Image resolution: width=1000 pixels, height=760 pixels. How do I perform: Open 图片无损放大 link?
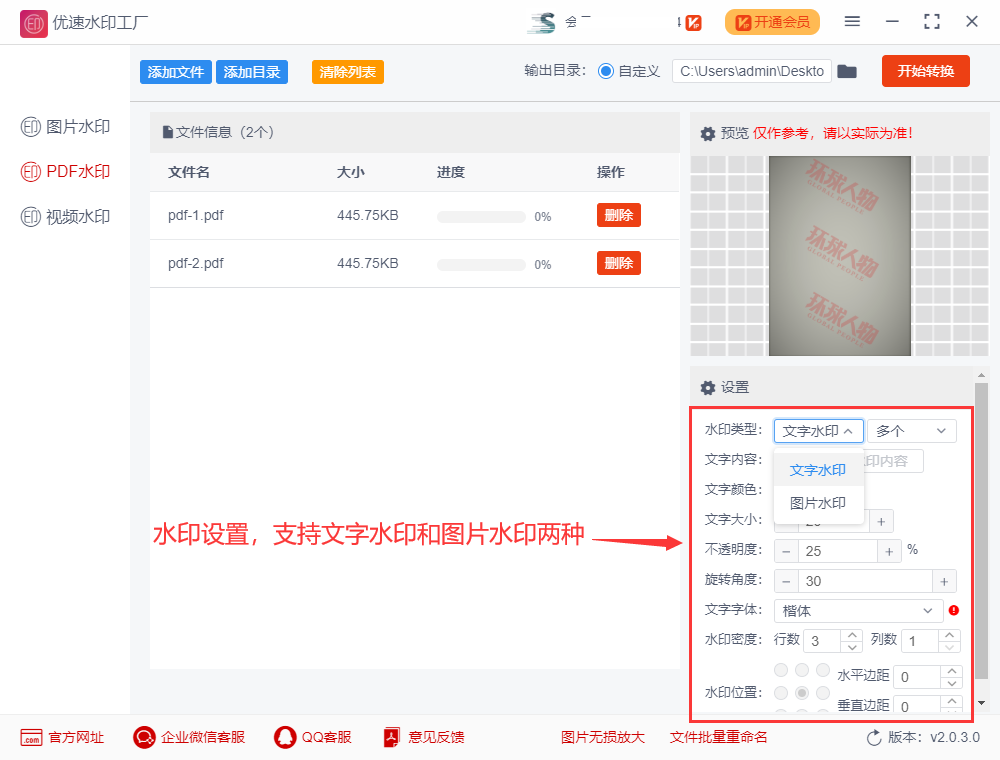coord(603,738)
